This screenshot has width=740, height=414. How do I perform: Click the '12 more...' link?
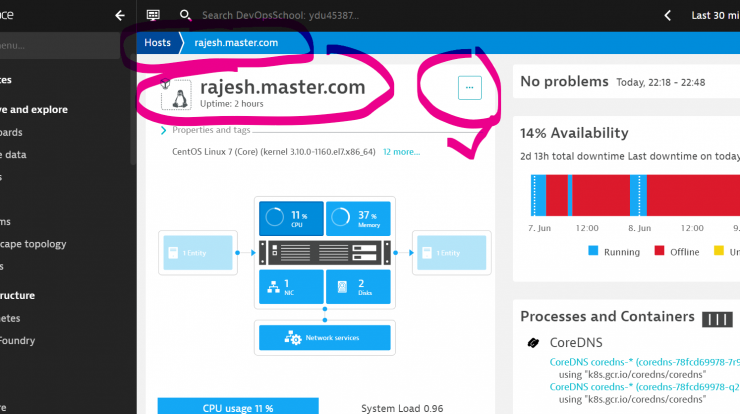tap(401, 152)
